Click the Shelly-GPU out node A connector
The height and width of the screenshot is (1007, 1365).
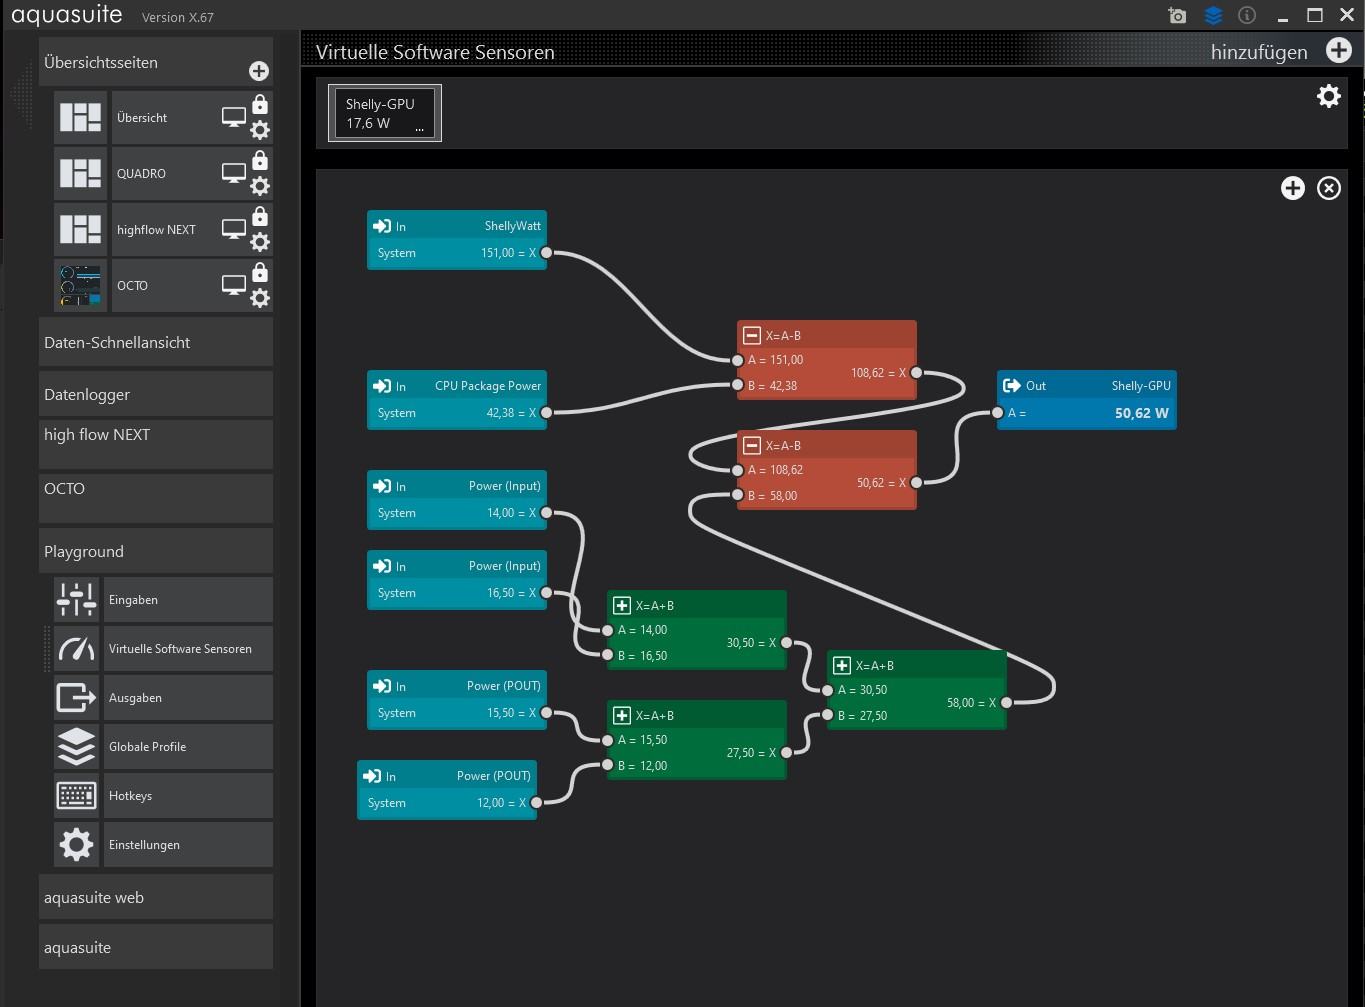[997, 412]
